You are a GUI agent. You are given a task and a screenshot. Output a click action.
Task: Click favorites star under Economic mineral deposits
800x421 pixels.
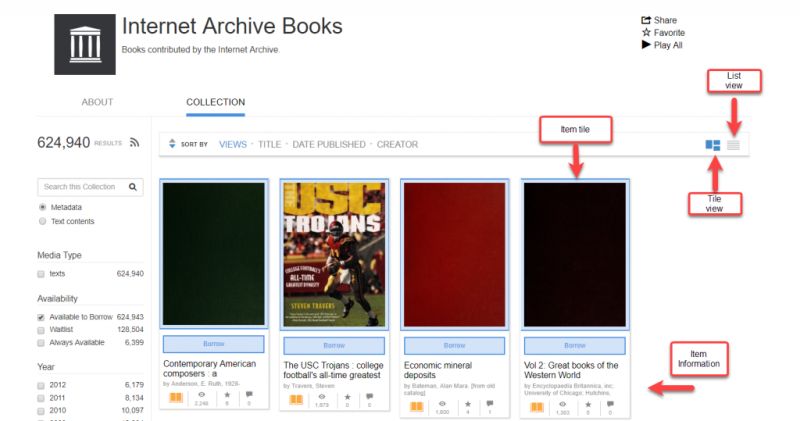468,404
